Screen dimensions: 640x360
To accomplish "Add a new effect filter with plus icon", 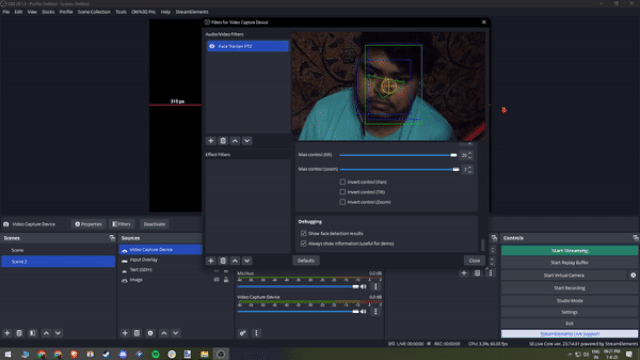I will pyautogui.click(x=211, y=261).
